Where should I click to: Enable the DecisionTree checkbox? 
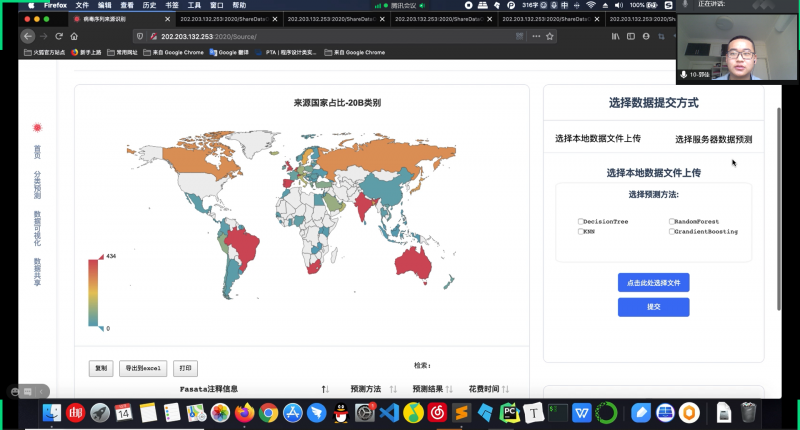(x=580, y=221)
